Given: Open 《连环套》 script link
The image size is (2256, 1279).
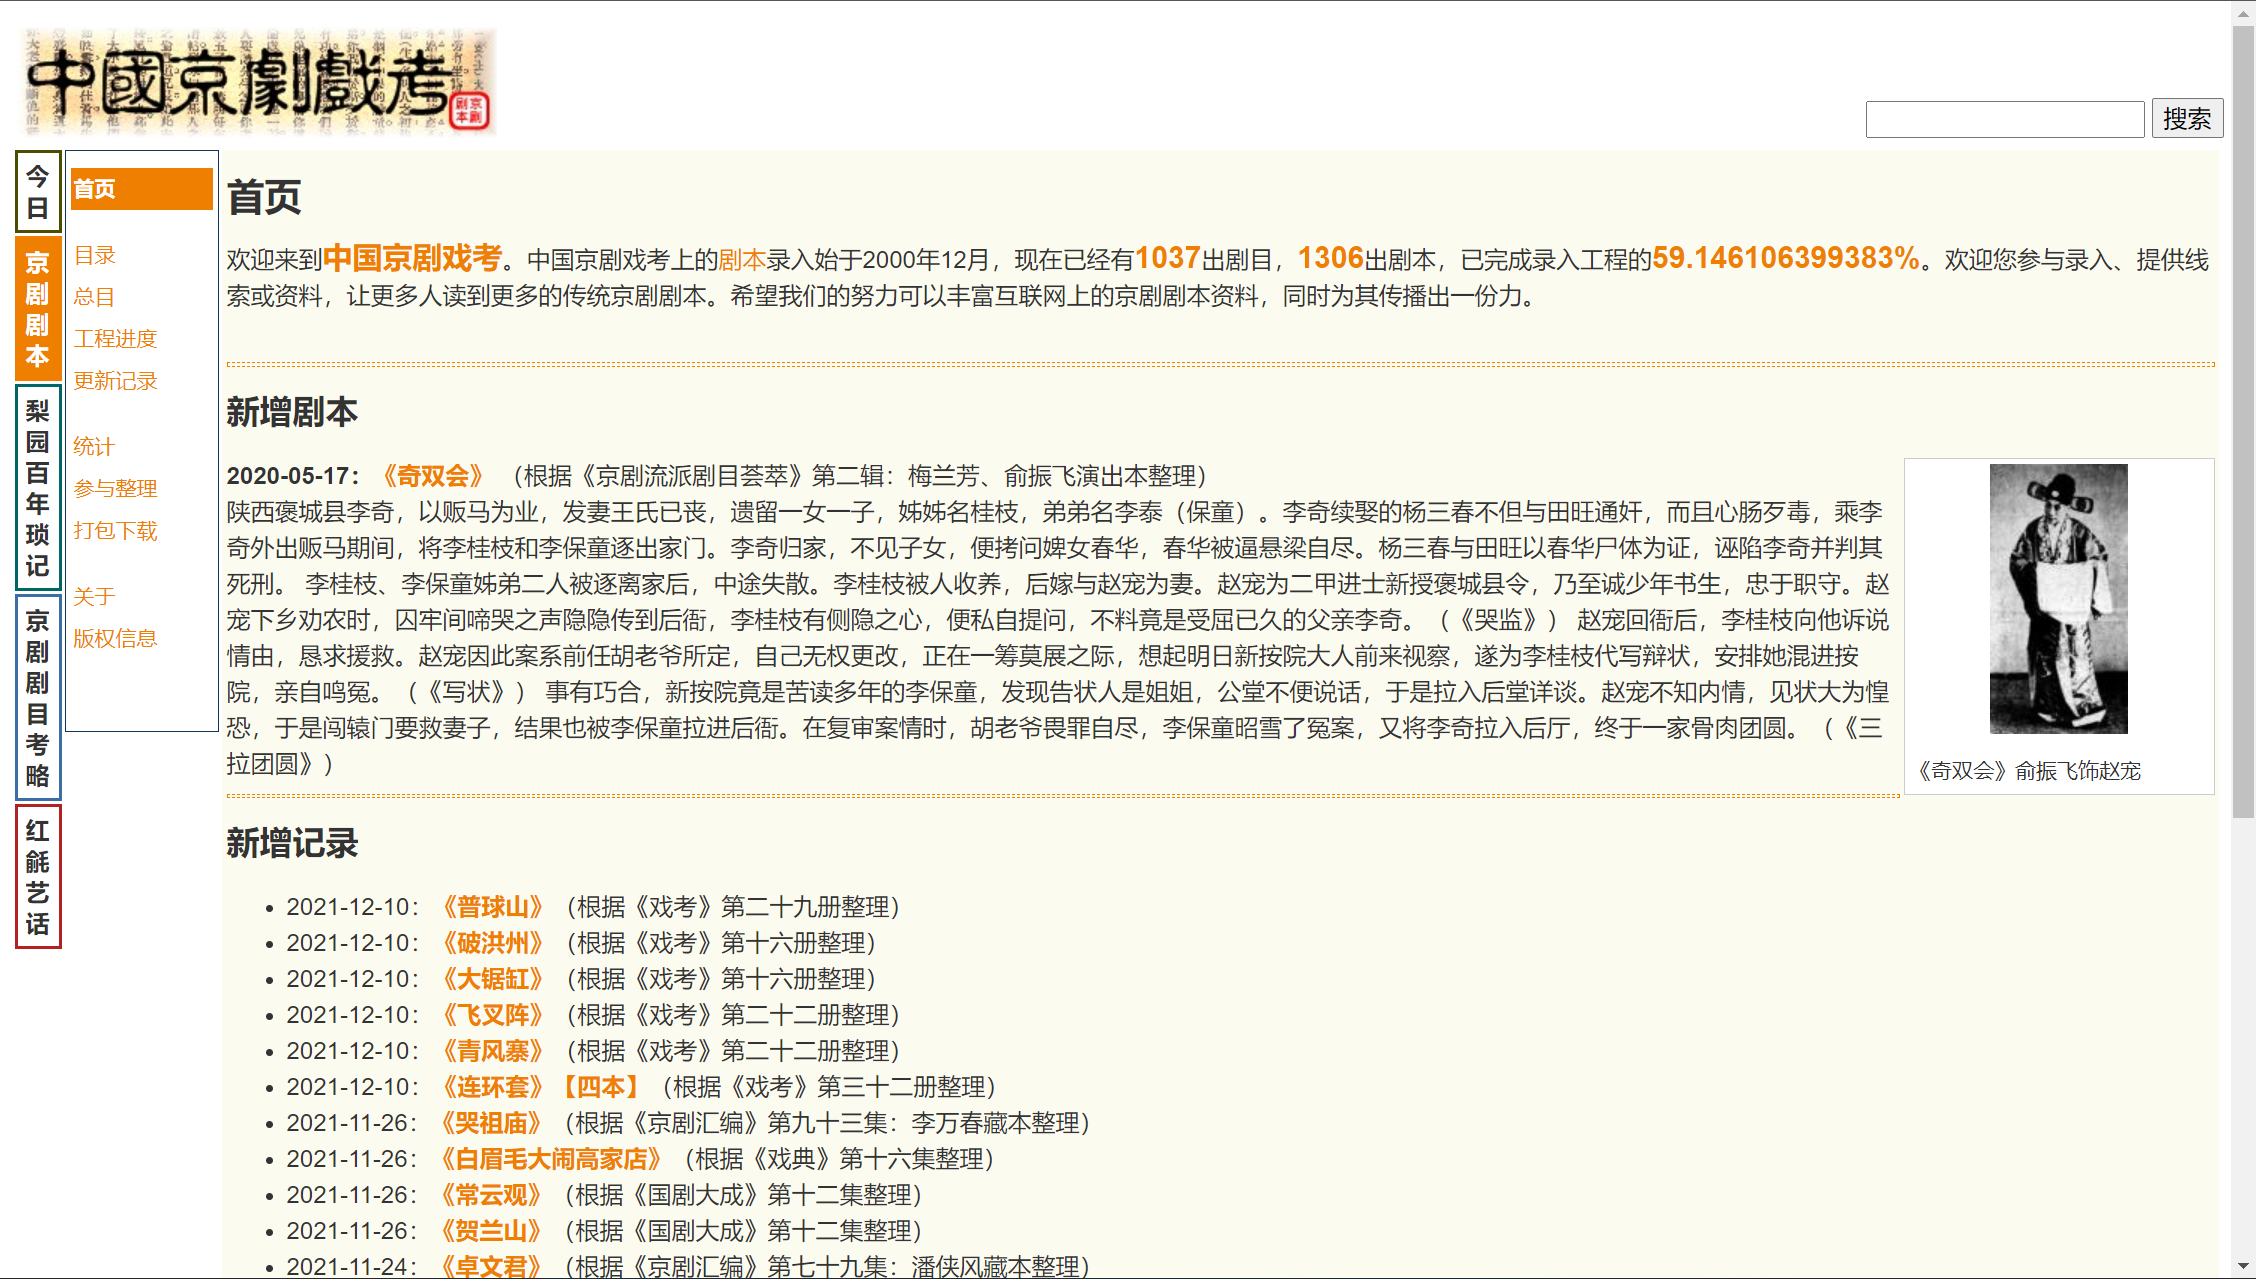Looking at the screenshot, I should (x=492, y=1087).
